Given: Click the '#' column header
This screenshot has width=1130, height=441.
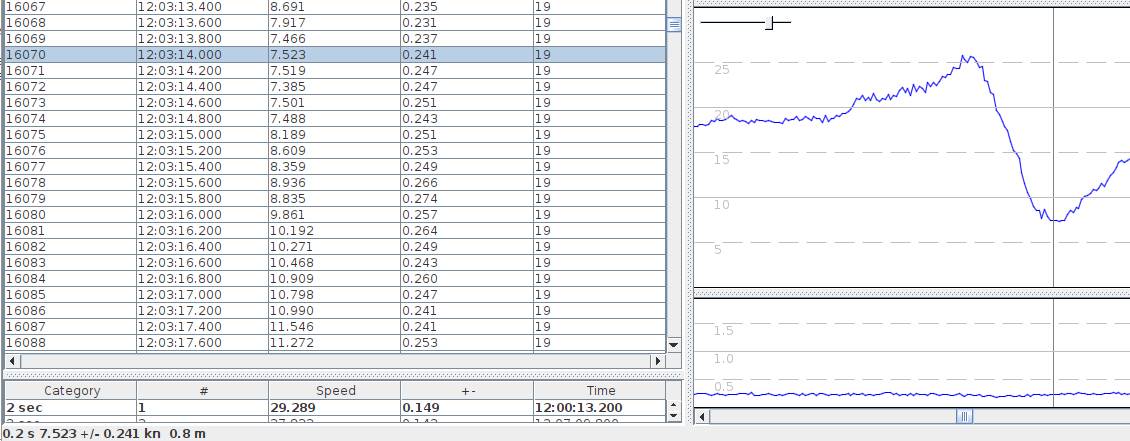Looking at the screenshot, I should [203, 391].
